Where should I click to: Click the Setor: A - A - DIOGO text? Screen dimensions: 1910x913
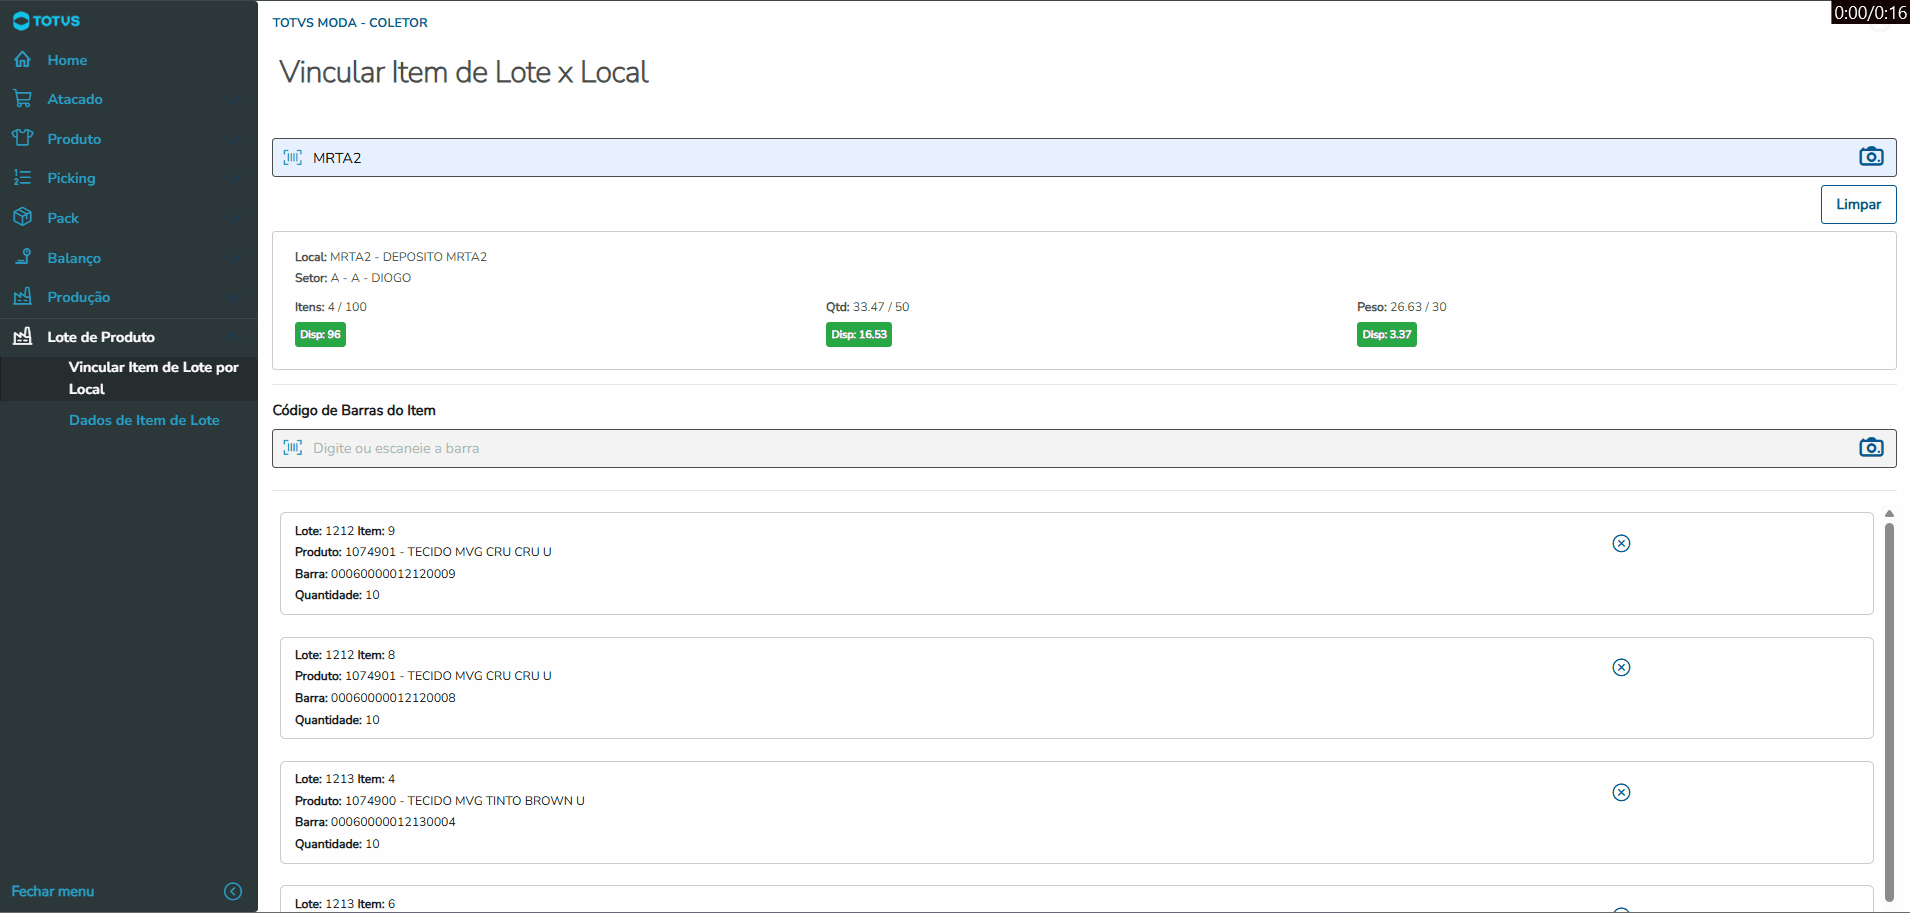click(353, 278)
